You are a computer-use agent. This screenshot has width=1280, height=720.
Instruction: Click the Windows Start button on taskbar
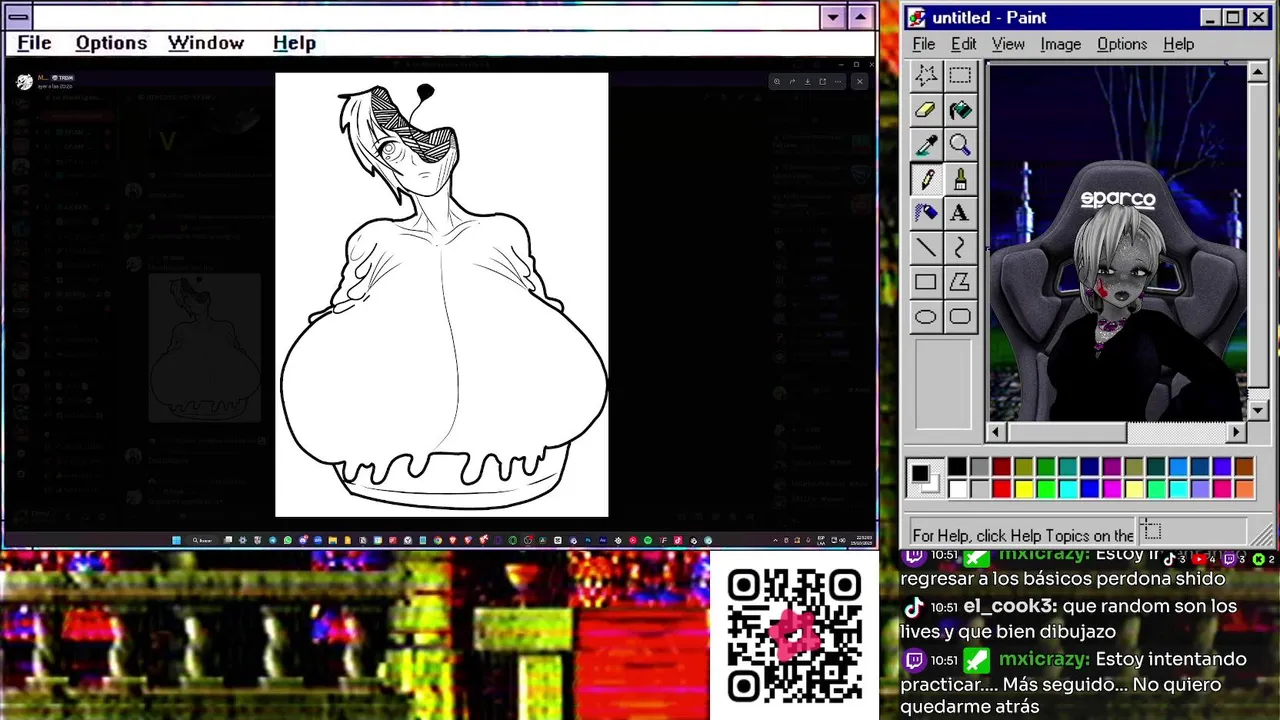pos(176,540)
